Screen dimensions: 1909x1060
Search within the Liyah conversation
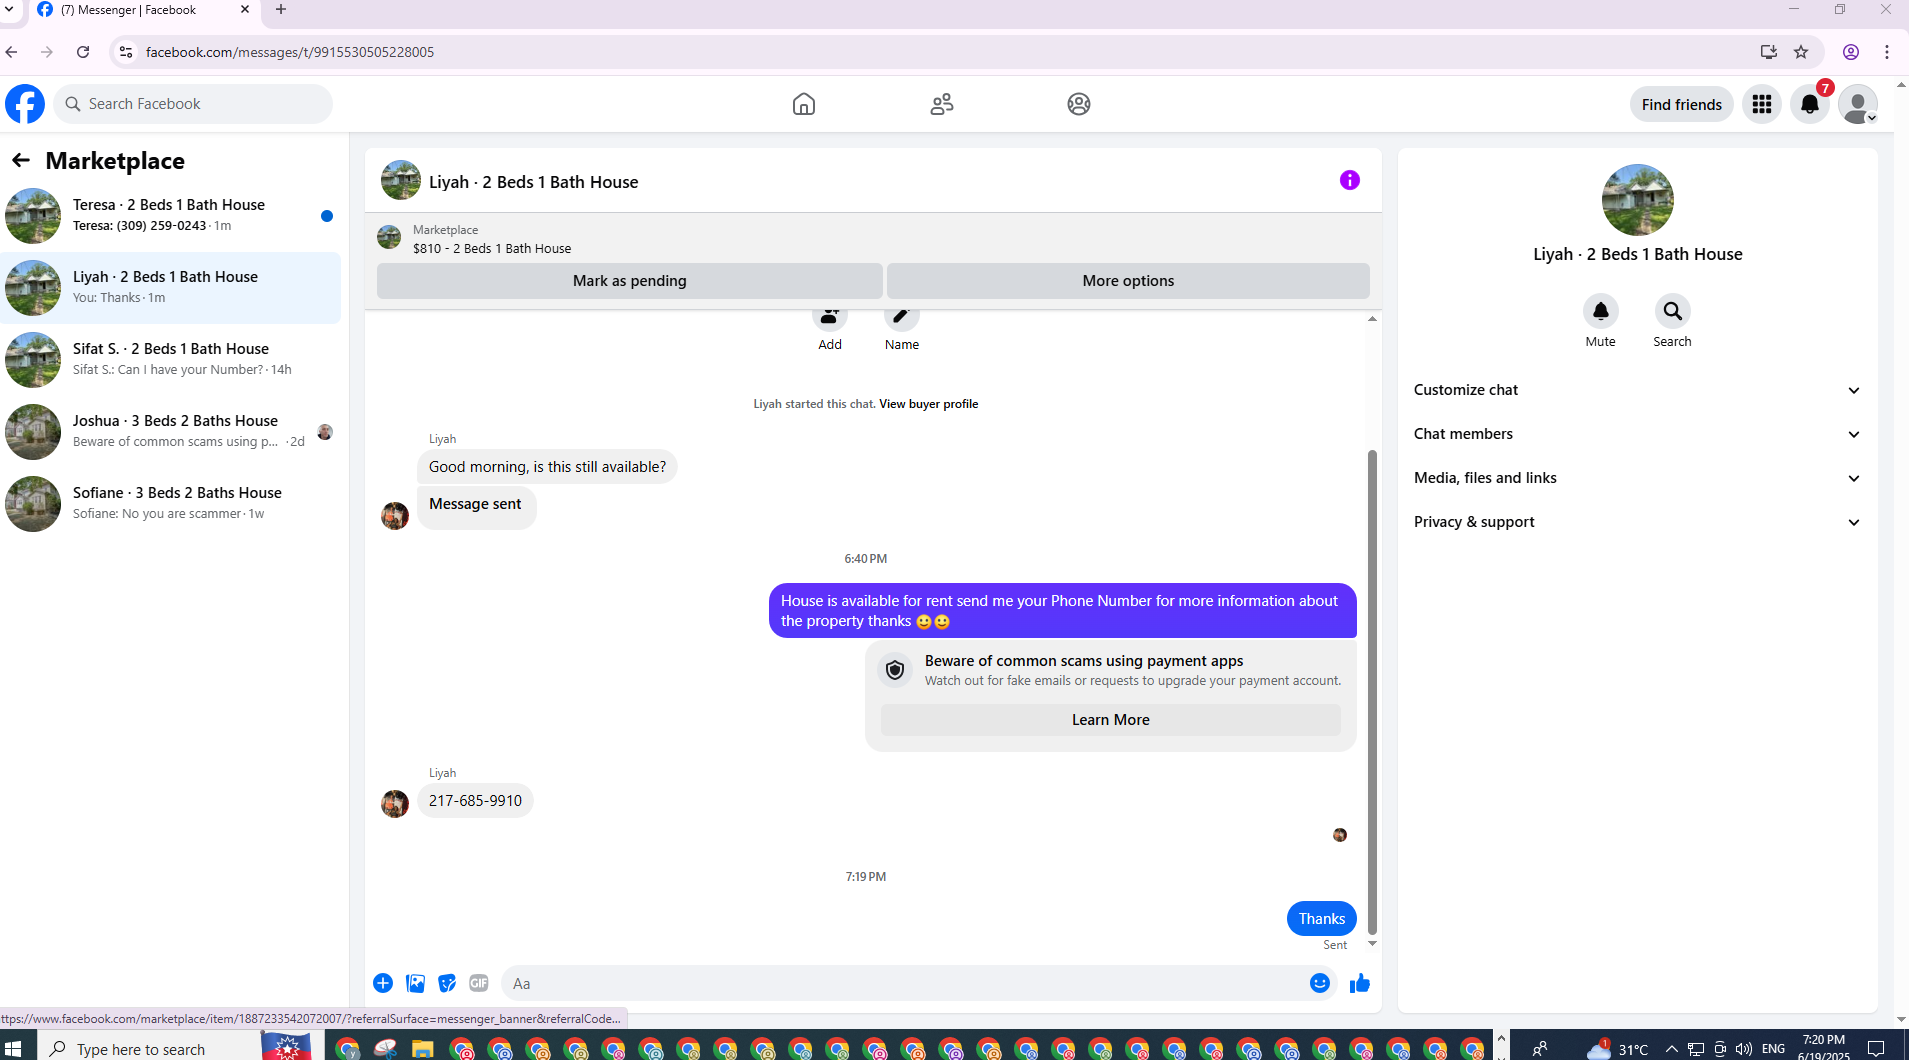point(1673,312)
